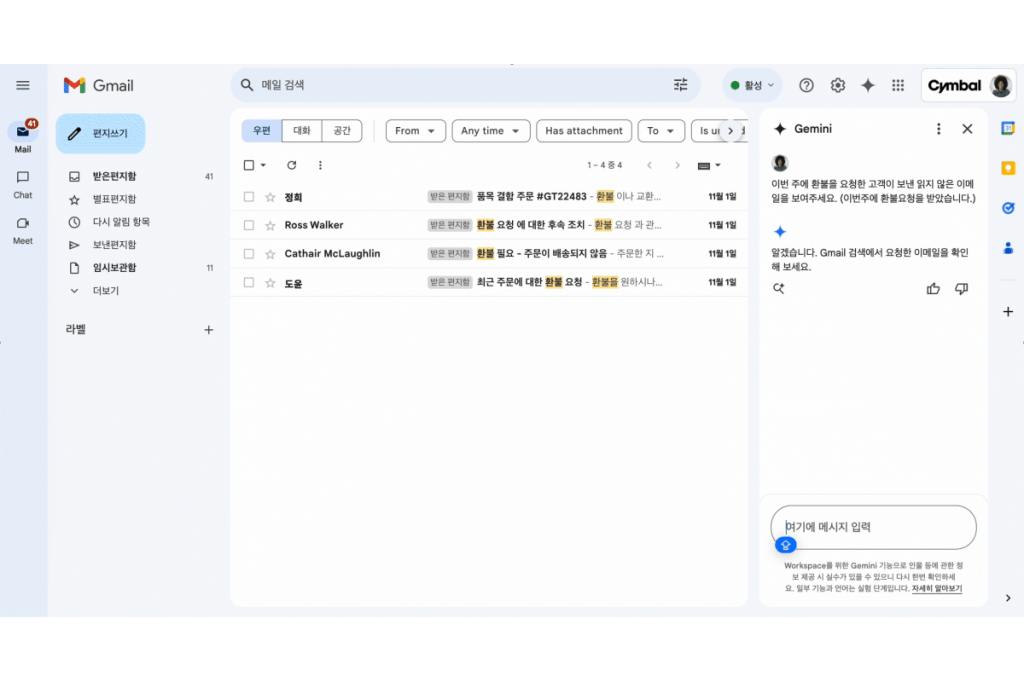Click the Gemini message input field
This screenshot has height=682, width=1024.
(x=872, y=527)
